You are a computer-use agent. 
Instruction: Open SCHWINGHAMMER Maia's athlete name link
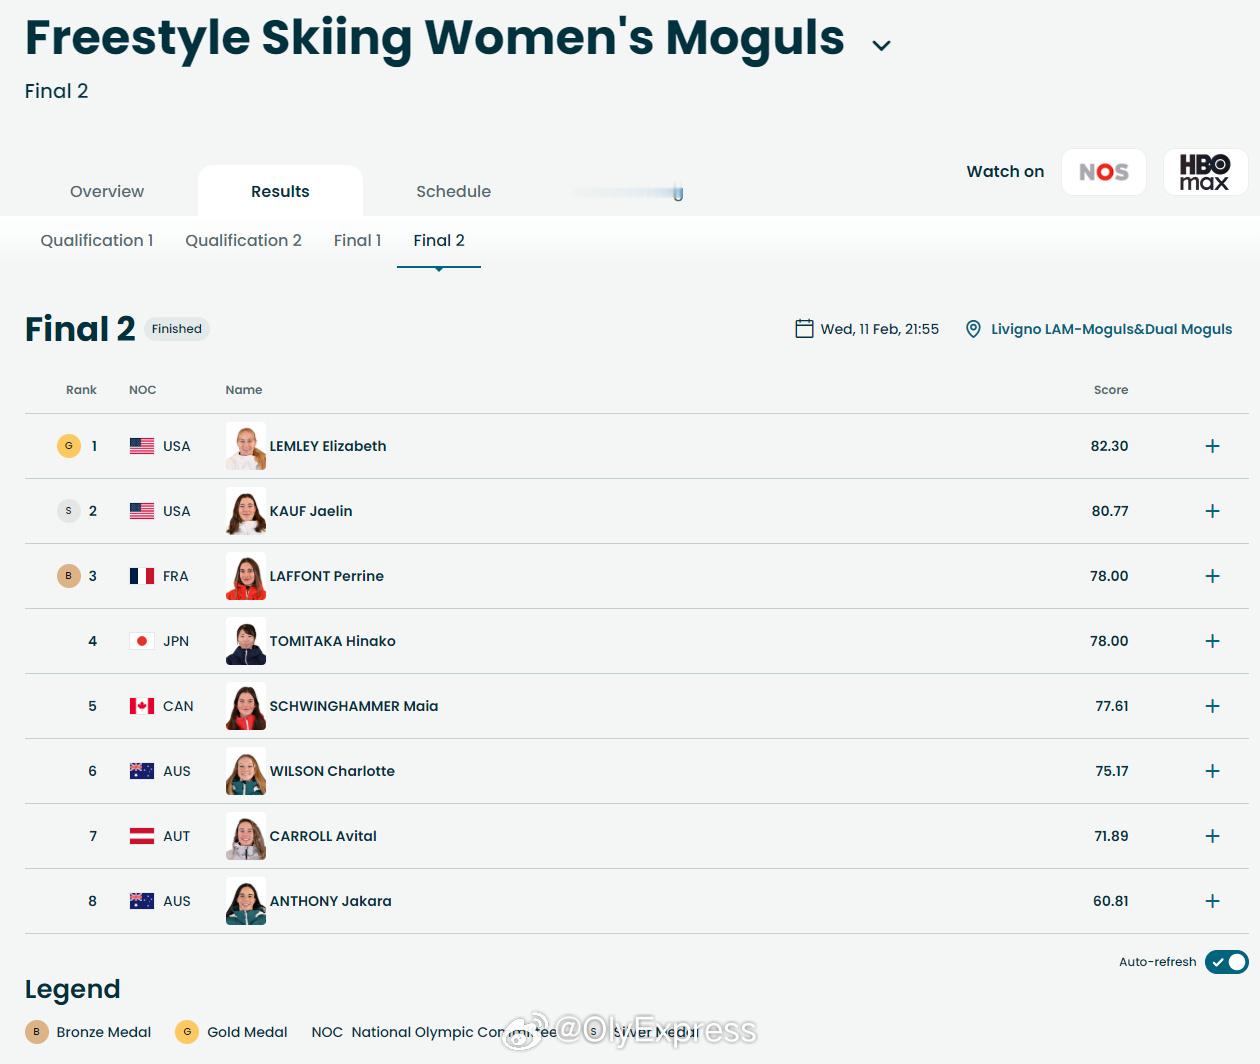click(x=354, y=706)
